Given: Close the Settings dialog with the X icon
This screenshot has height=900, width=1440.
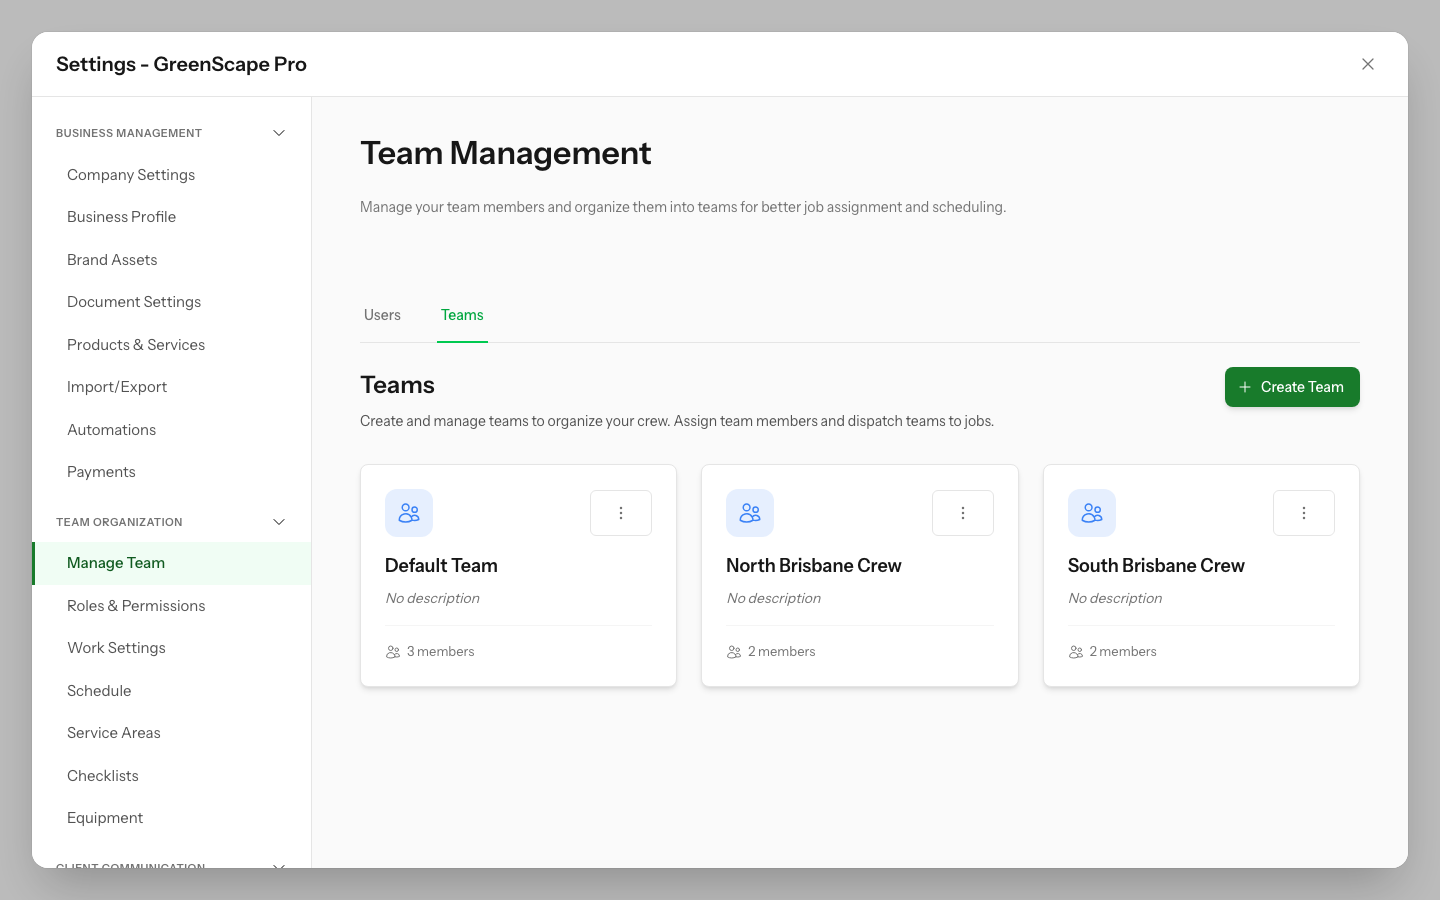Looking at the screenshot, I should [x=1368, y=64].
